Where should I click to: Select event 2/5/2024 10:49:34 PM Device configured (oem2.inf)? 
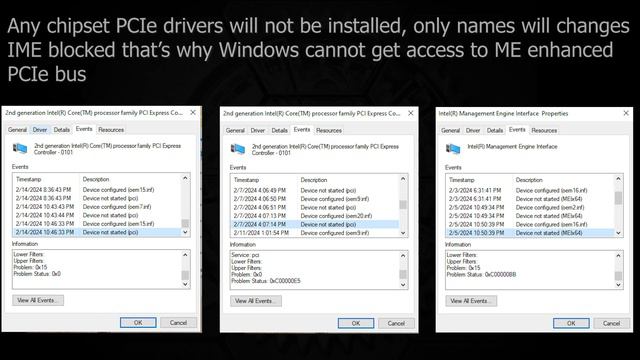[x=530, y=208]
